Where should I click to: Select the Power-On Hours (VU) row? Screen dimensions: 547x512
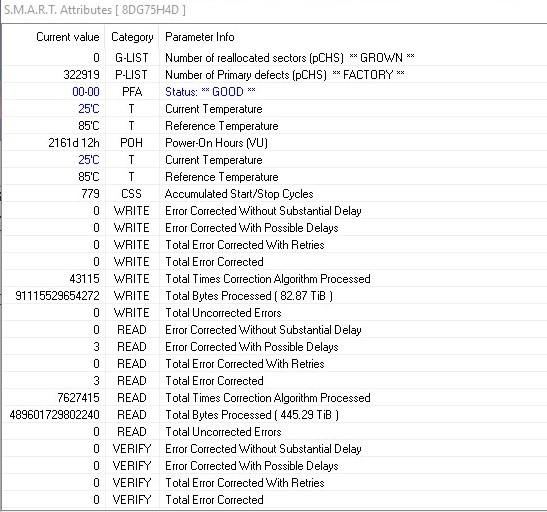(275, 143)
